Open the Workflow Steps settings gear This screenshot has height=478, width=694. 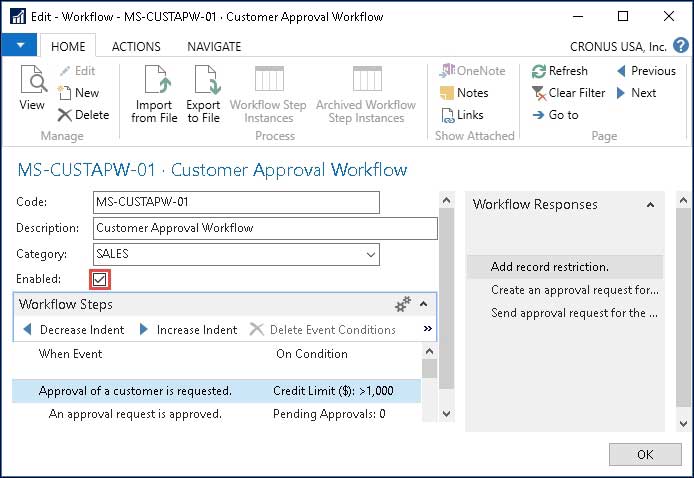tap(403, 304)
